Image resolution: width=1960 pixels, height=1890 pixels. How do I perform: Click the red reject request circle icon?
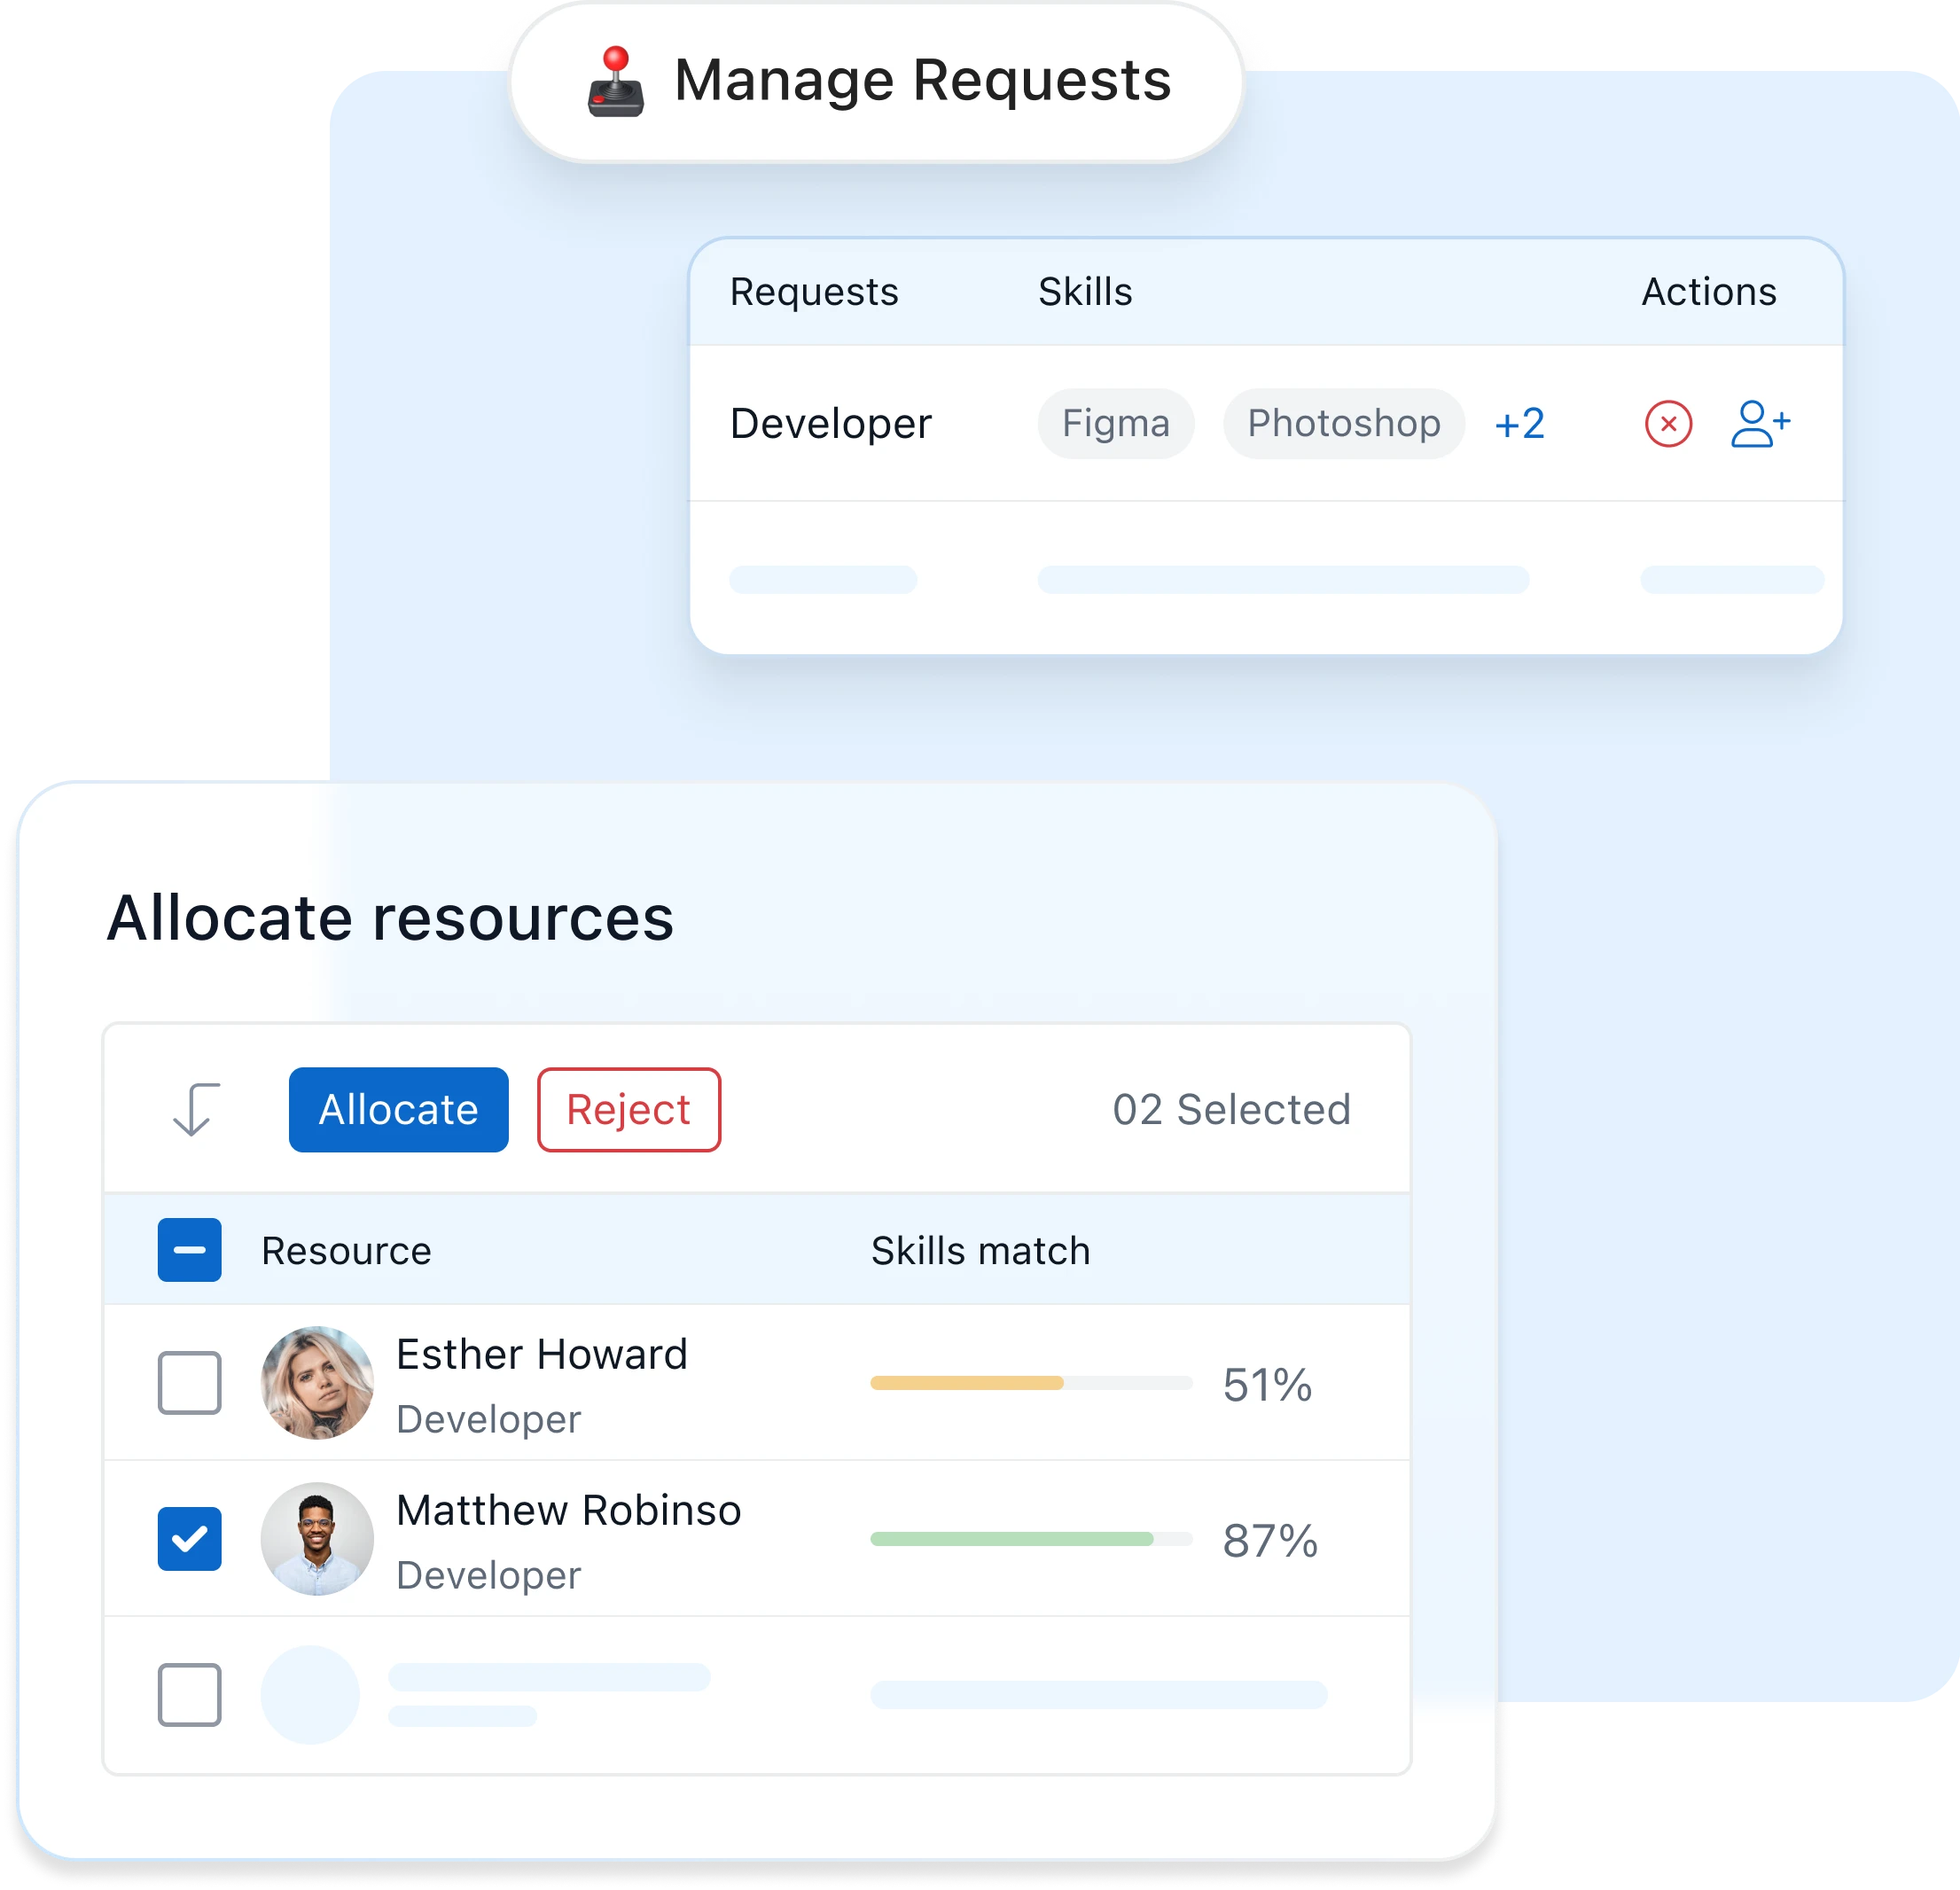tap(1668, 424)
